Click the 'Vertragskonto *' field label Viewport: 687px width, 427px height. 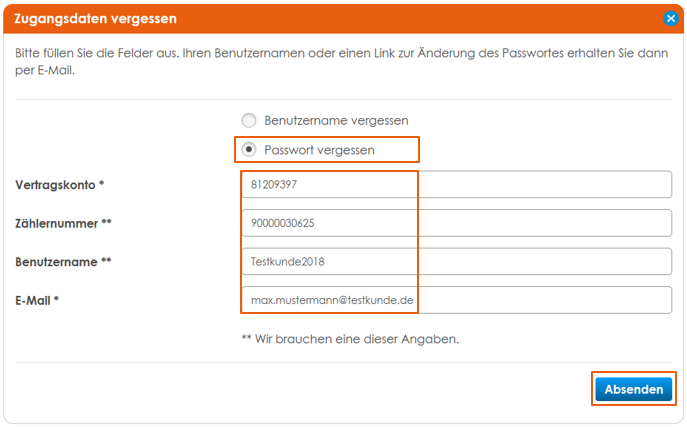56,185
